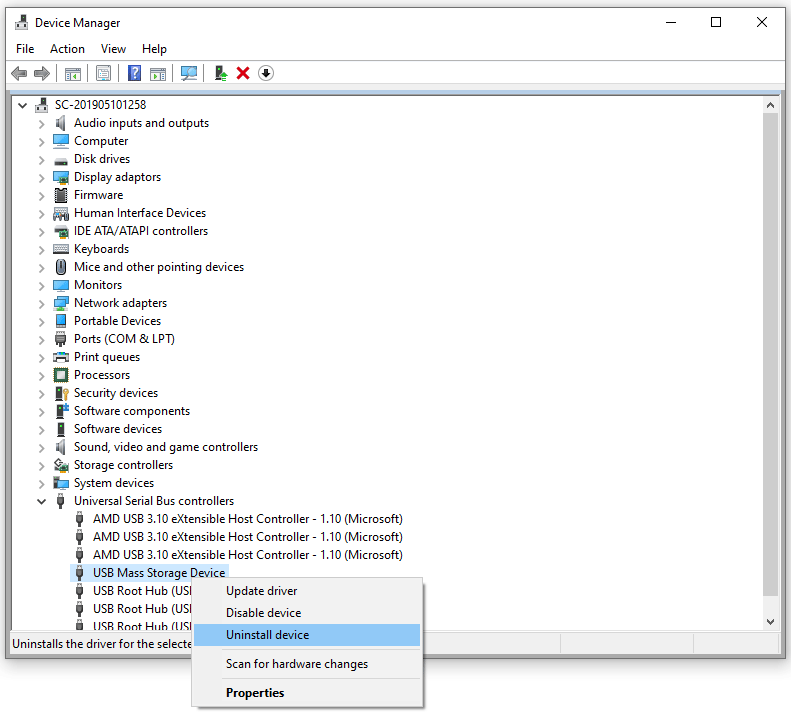Click the Back arrow in the toolbar
Screen dimensions: 791x713
[18, 73]
